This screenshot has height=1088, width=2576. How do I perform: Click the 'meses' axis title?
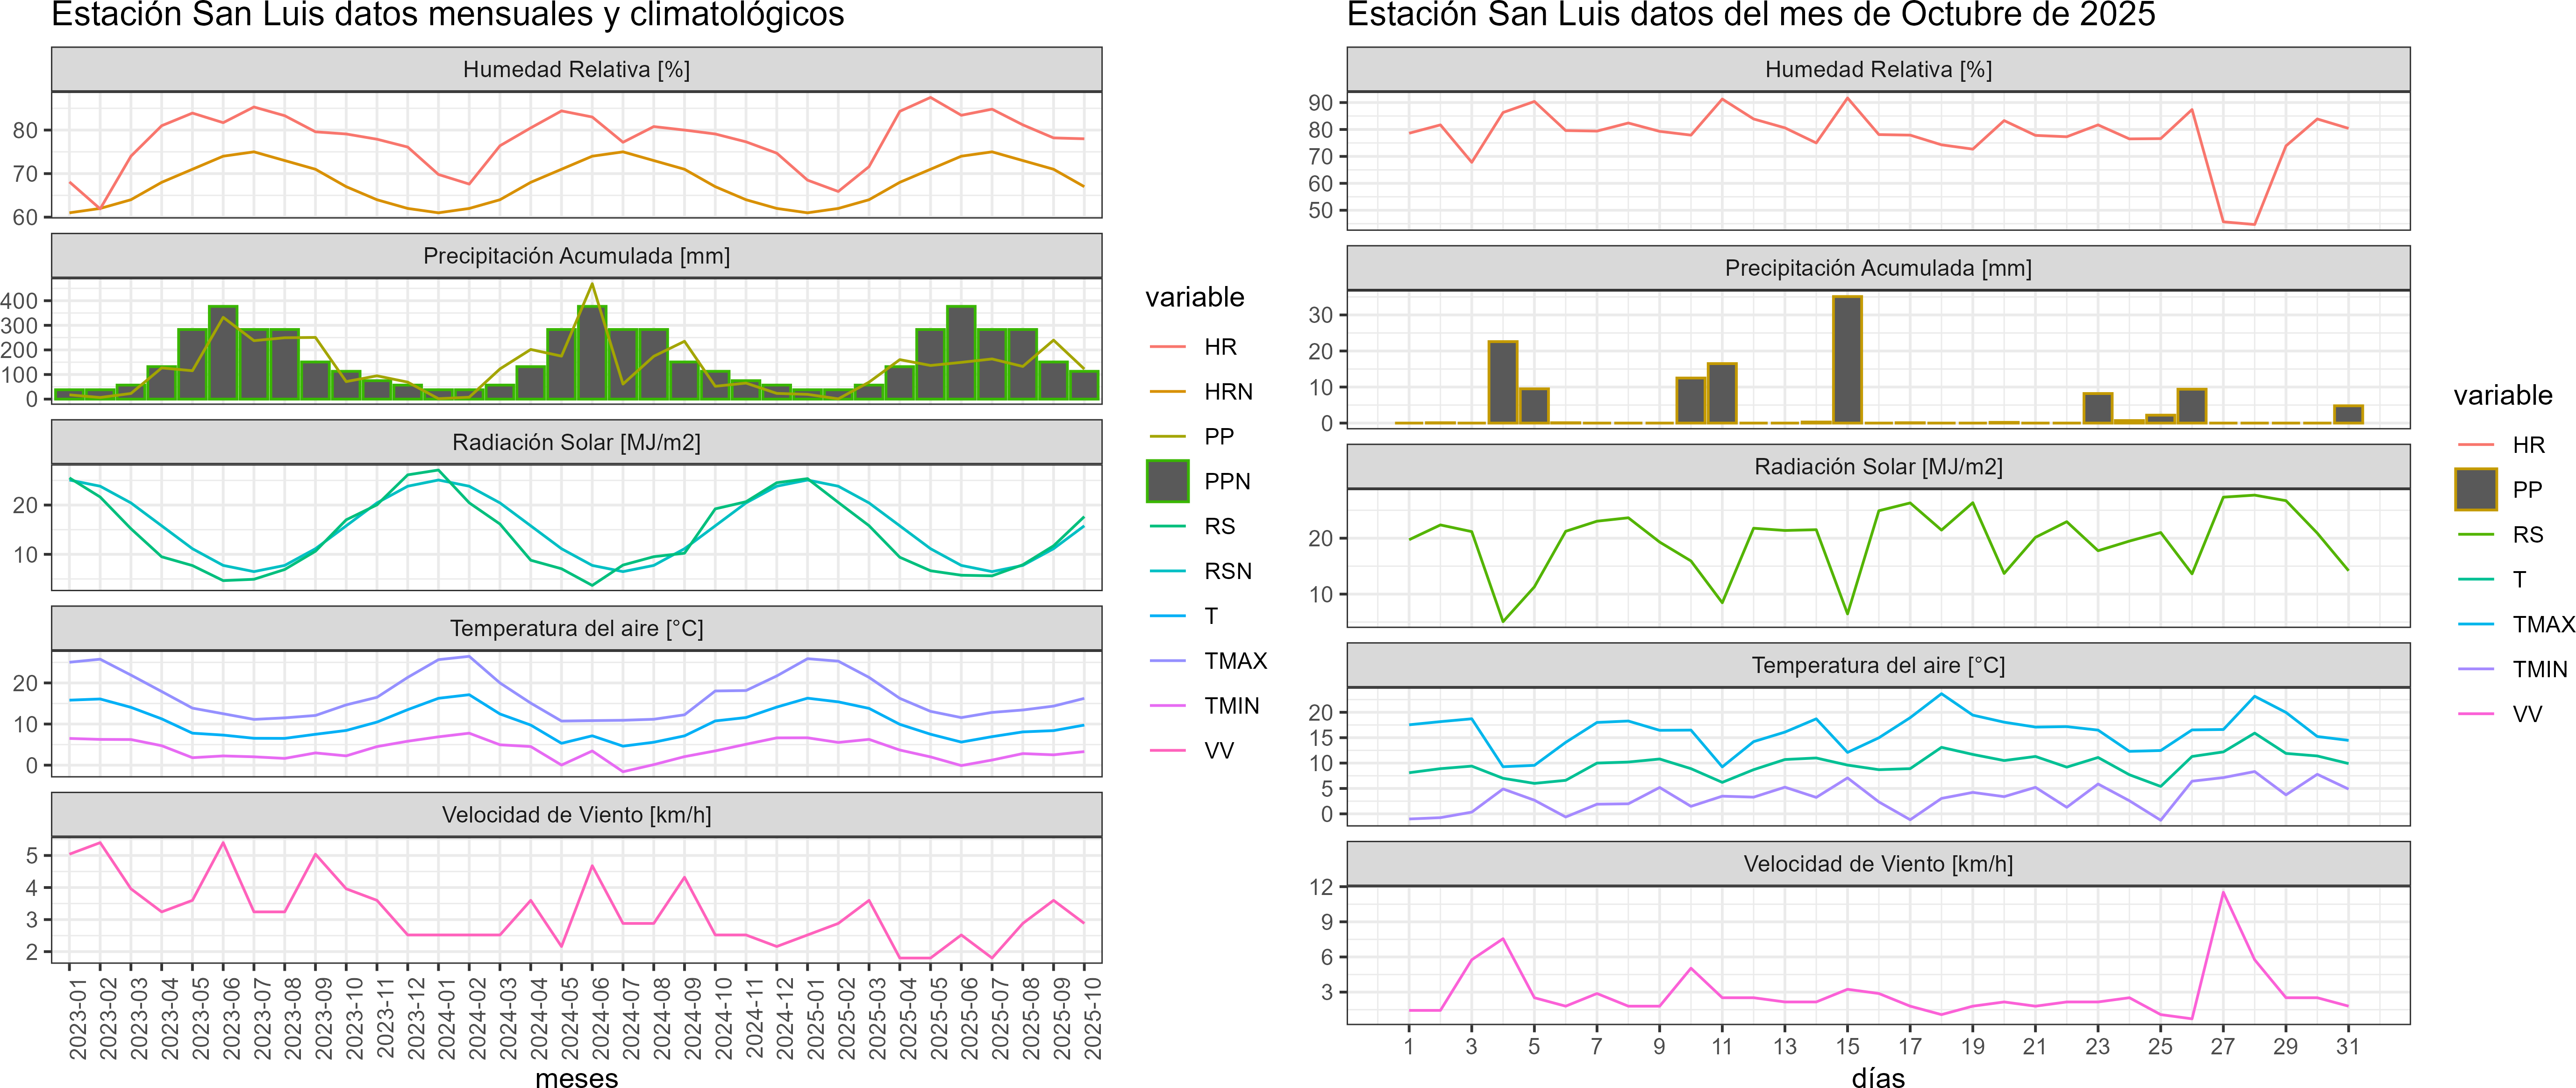(576, 1078)
